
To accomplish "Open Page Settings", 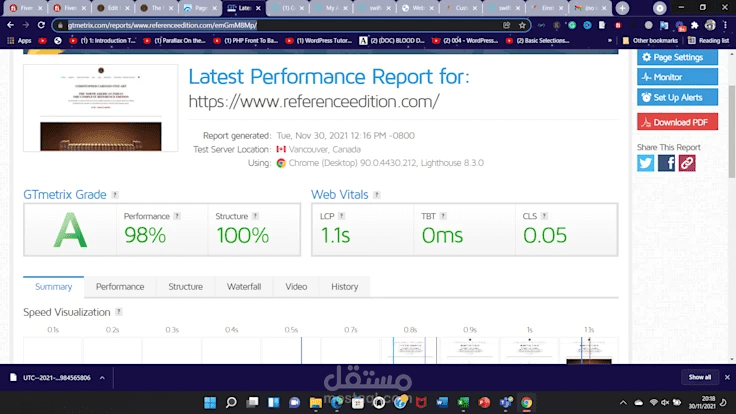I will (x=677, y=57).
